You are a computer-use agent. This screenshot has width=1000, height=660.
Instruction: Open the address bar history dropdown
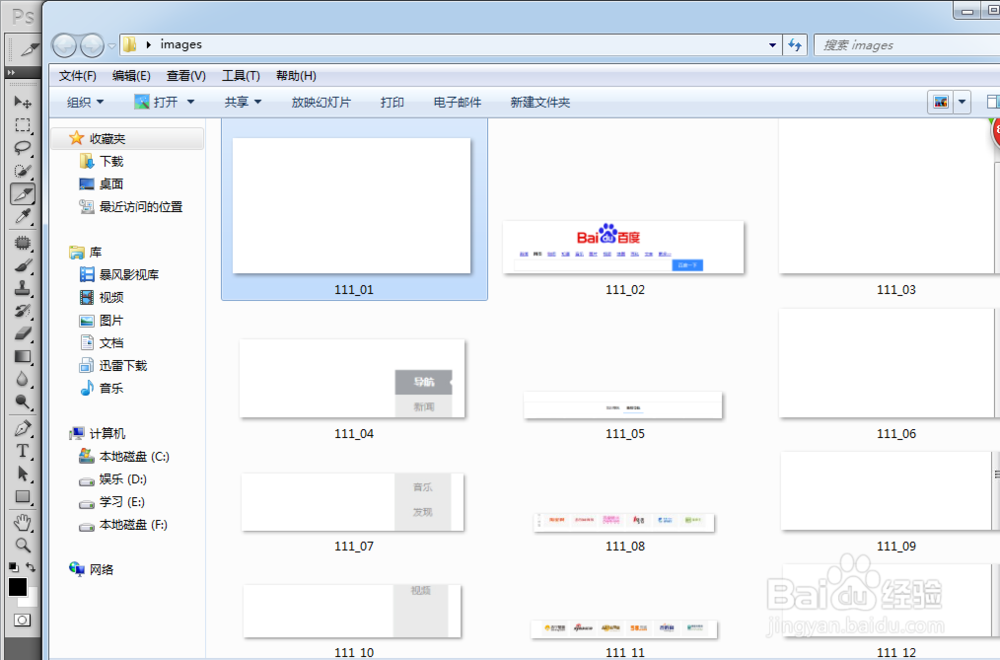pyautogui.click(x=772, y=45)
